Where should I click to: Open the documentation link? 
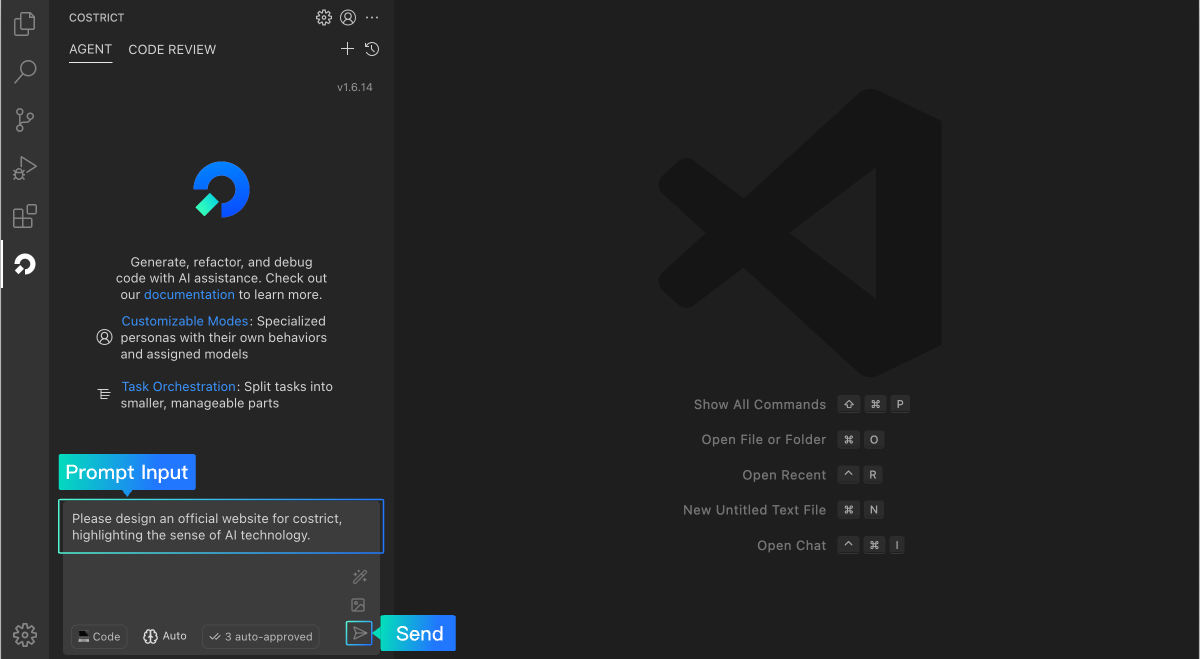(x=189, y=294)
